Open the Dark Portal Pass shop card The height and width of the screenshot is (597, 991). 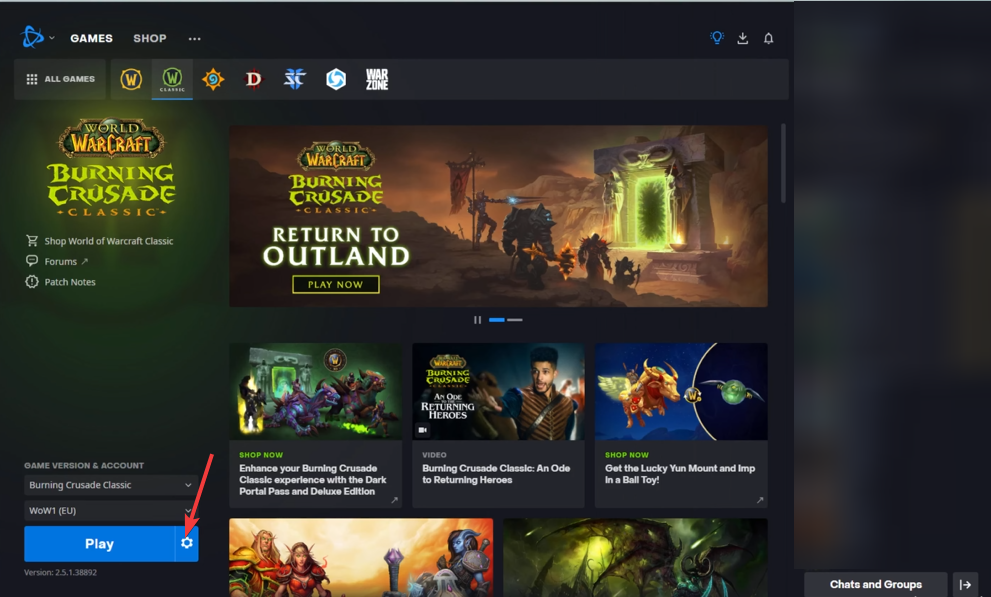coord(315,425)
